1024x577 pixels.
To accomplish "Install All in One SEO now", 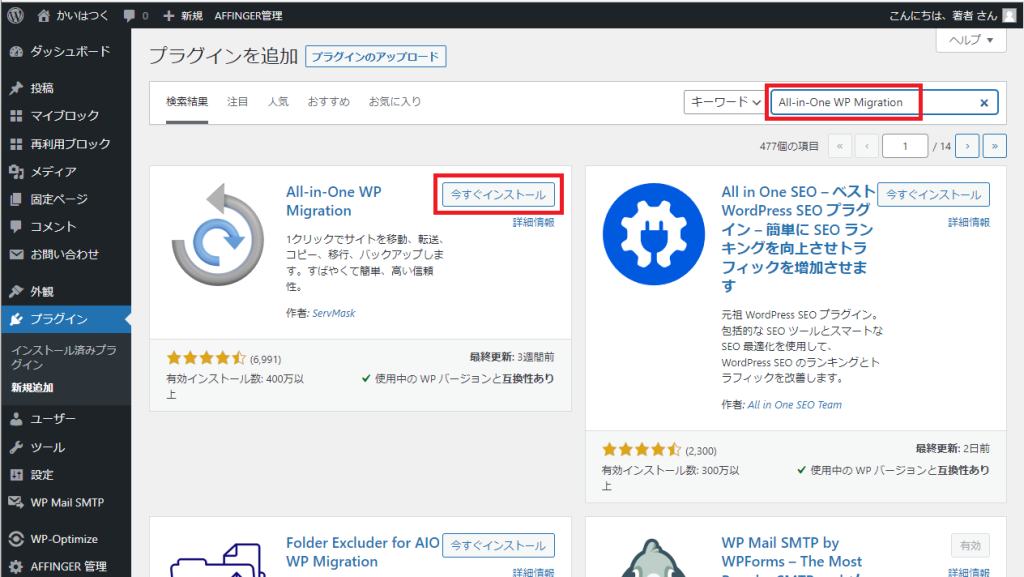I will pos(933,195).
